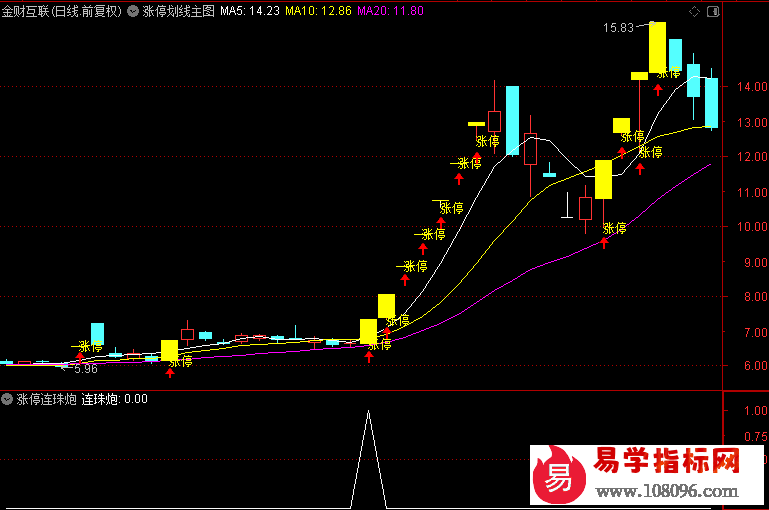
Task: Click the 张停连珠炮 sub-indicator name
Action: coord(47,399)
